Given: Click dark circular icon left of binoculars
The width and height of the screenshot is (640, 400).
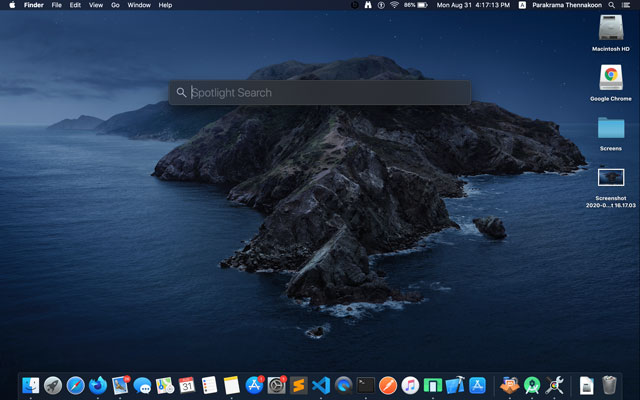Looking at the screenshot, I should 355,5.
